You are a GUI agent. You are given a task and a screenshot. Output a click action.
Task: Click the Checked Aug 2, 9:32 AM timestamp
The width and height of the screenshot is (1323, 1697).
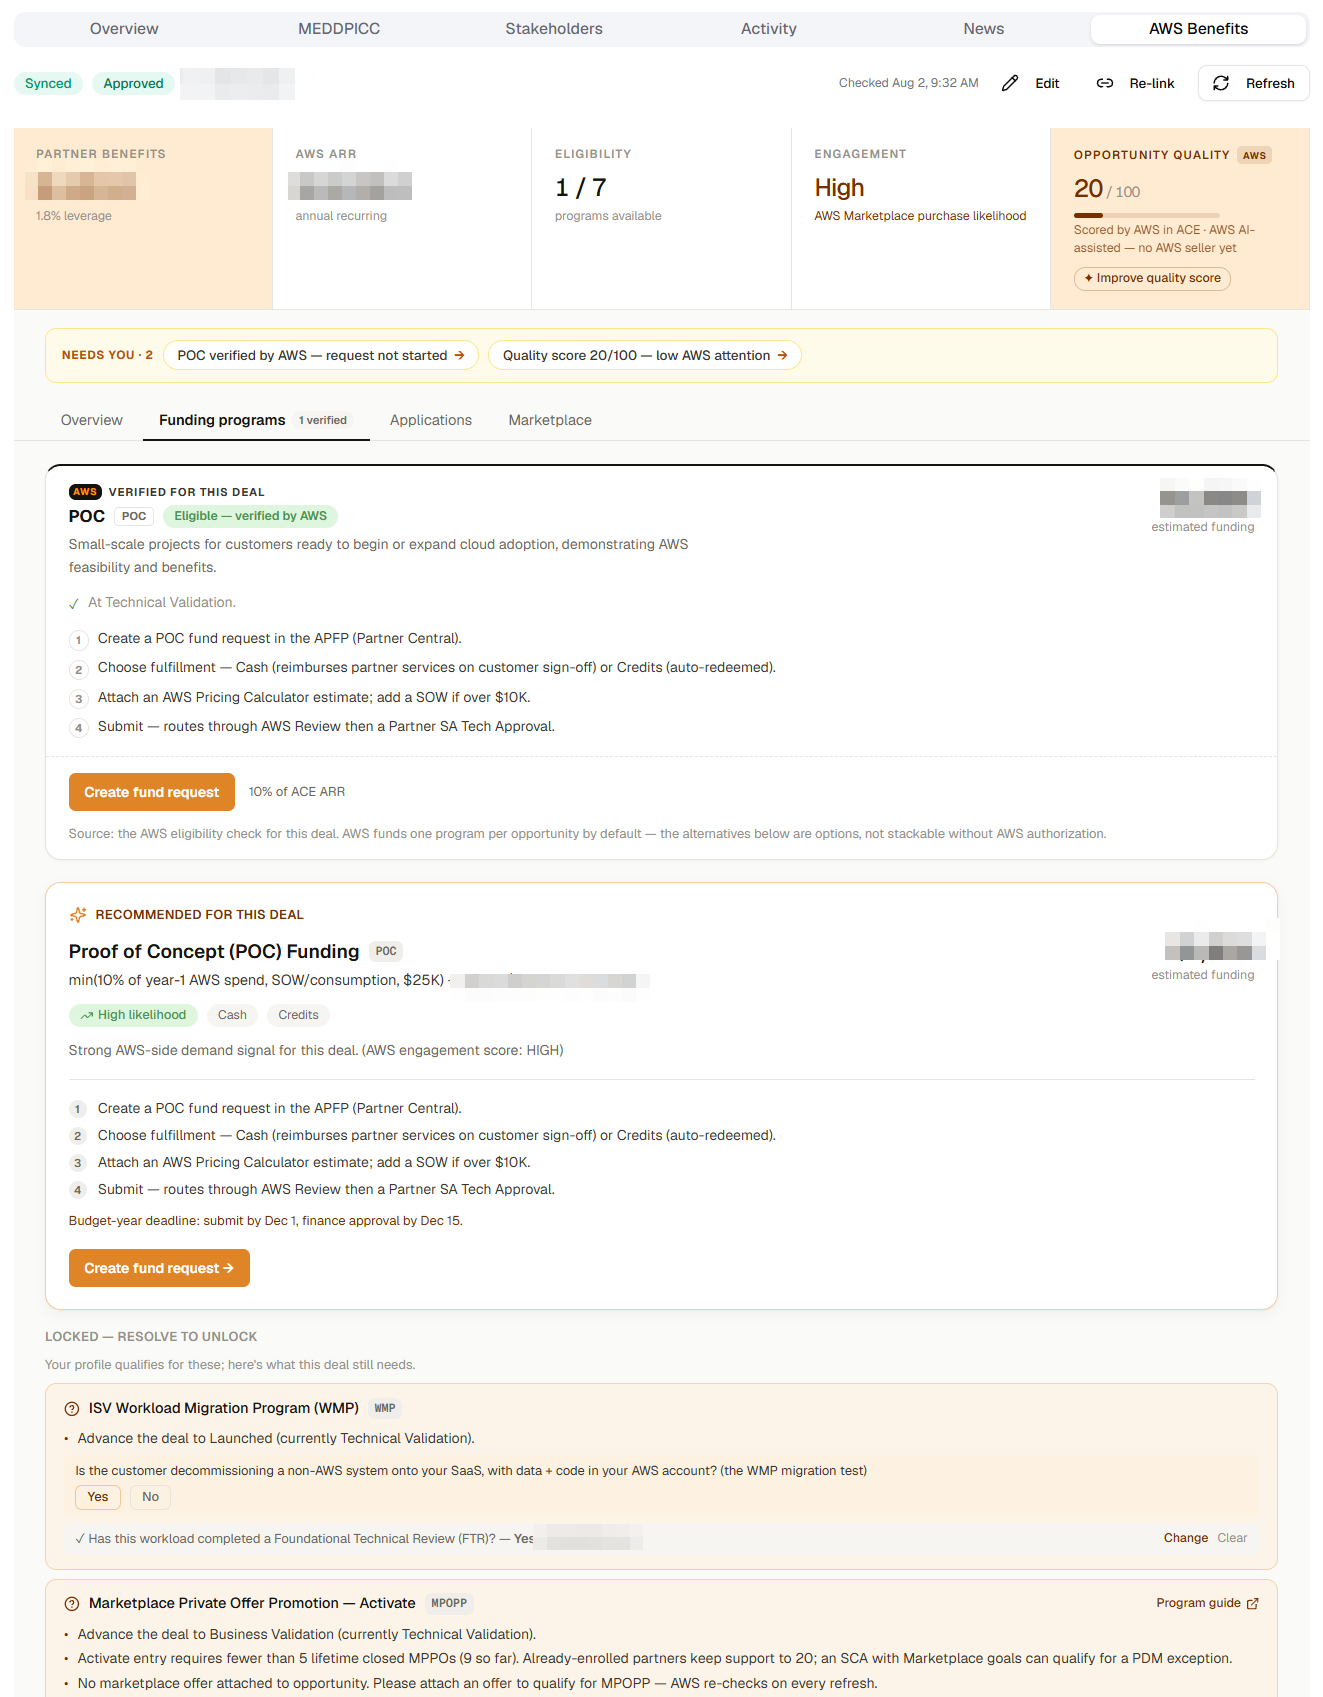(x=908, y=83)
